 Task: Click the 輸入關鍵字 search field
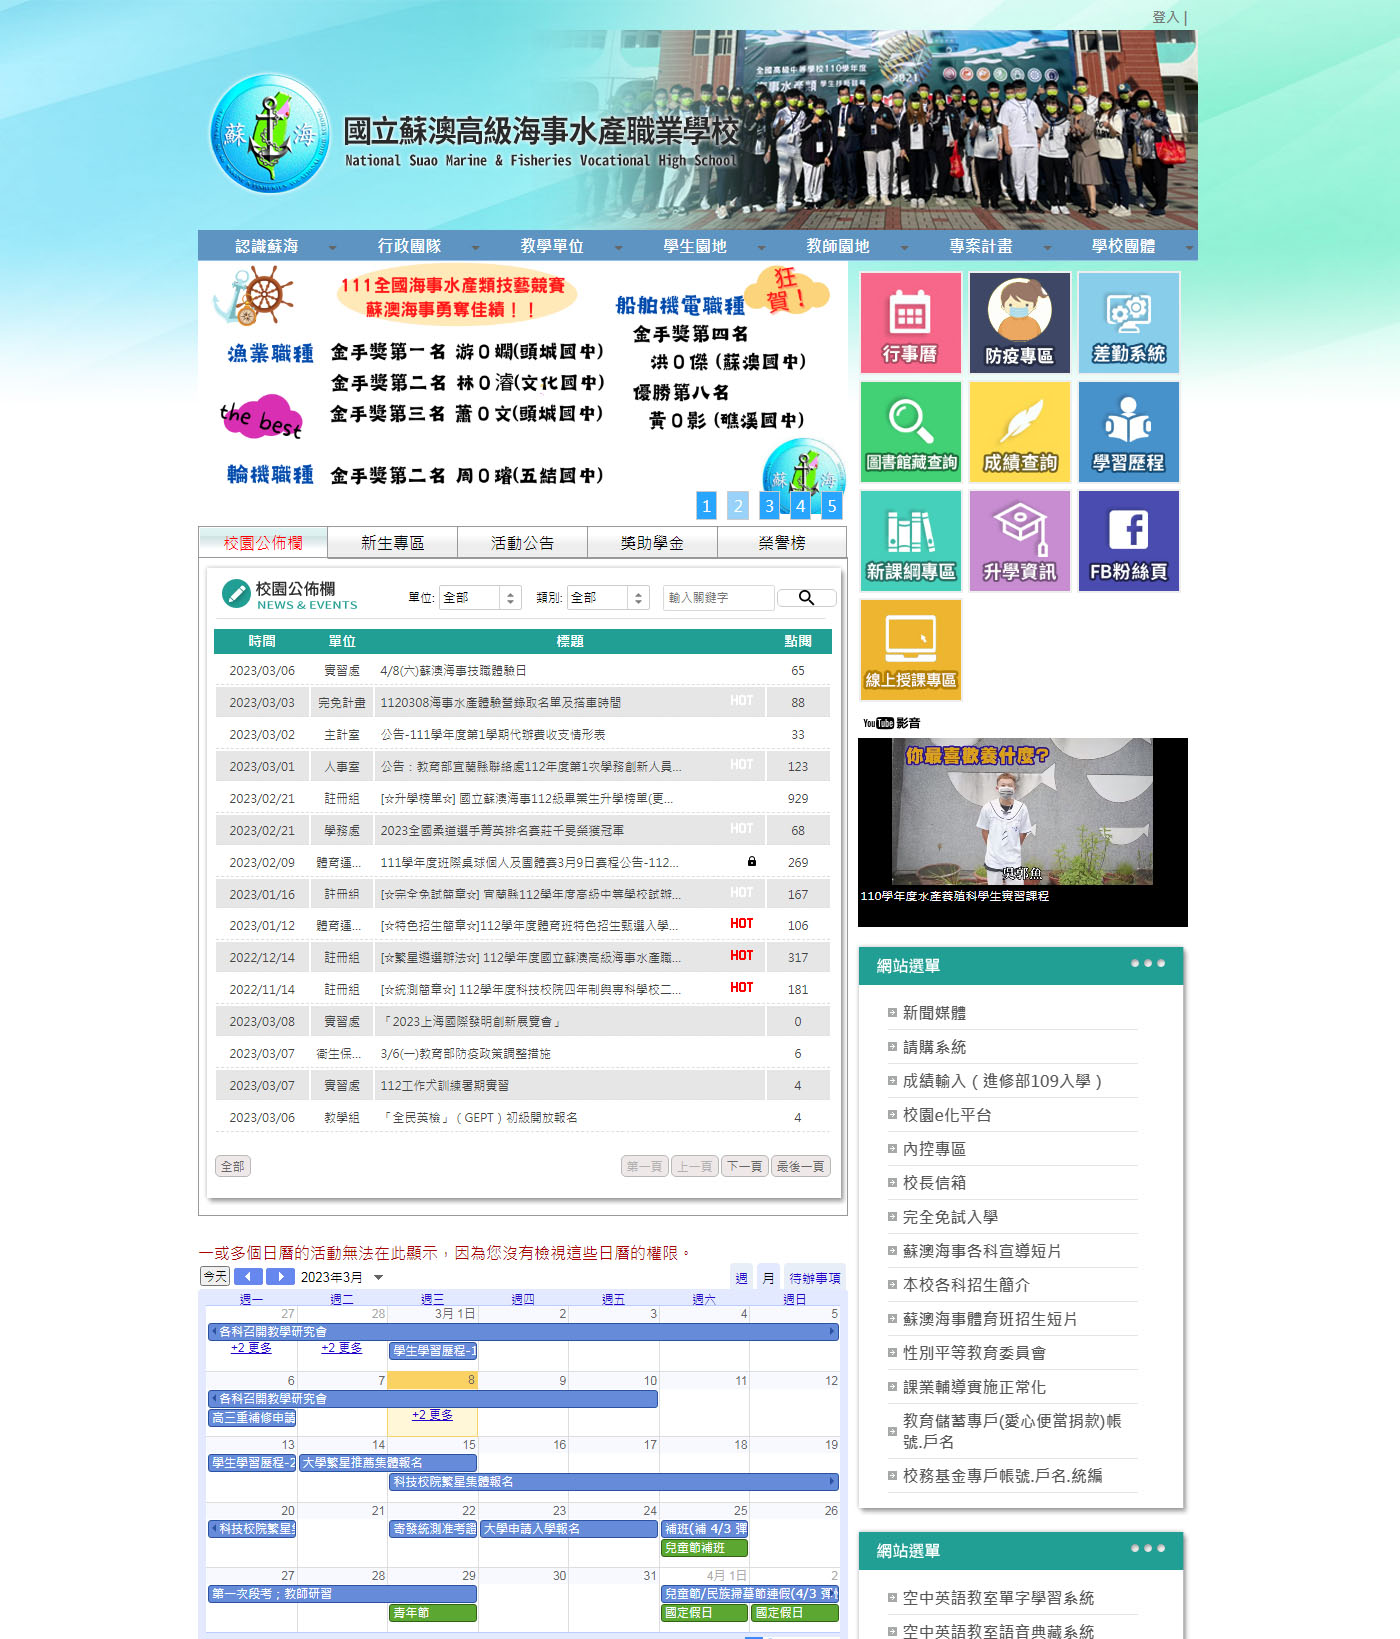718,598
